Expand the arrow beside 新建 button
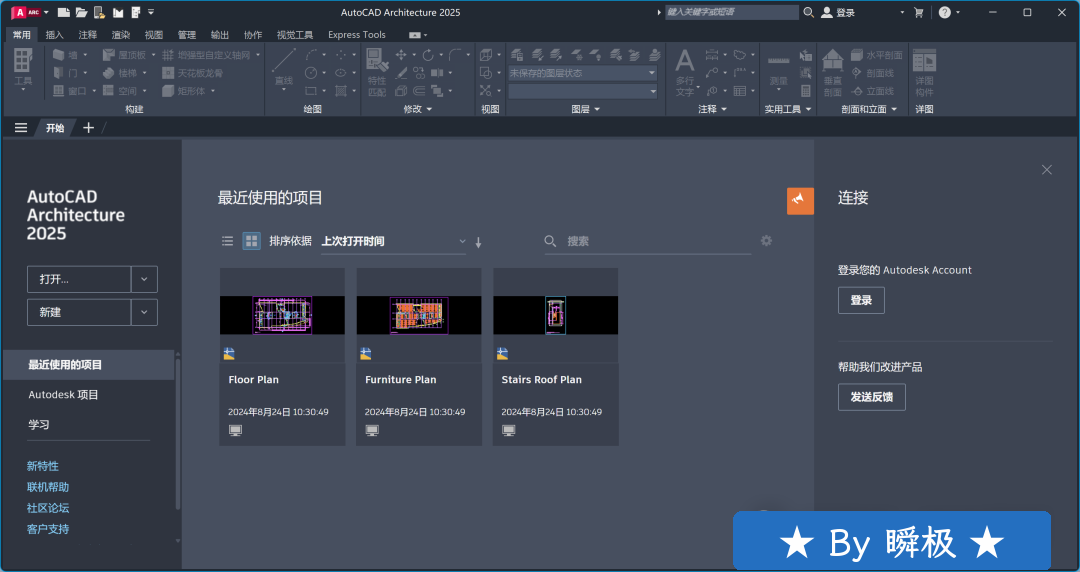Image resolution: width=1080 pixels, height=572 pixels. pos(145,312)
